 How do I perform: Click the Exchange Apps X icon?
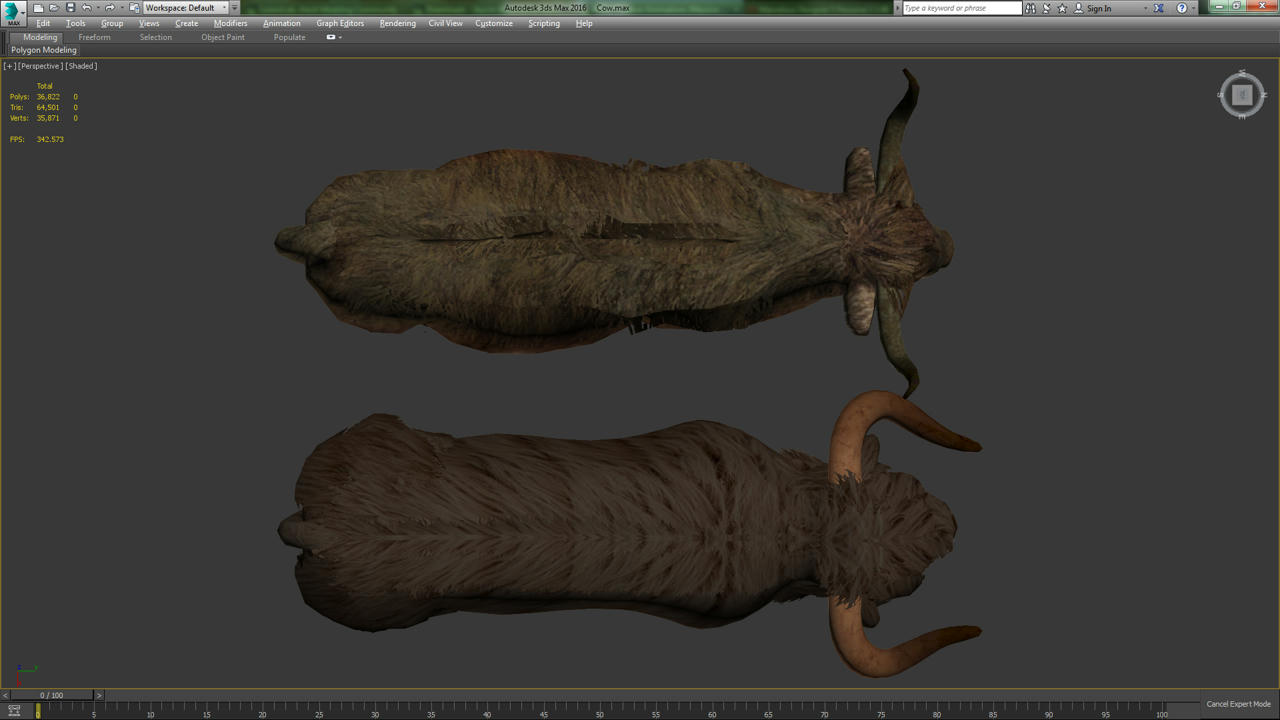click(1159, 8)
